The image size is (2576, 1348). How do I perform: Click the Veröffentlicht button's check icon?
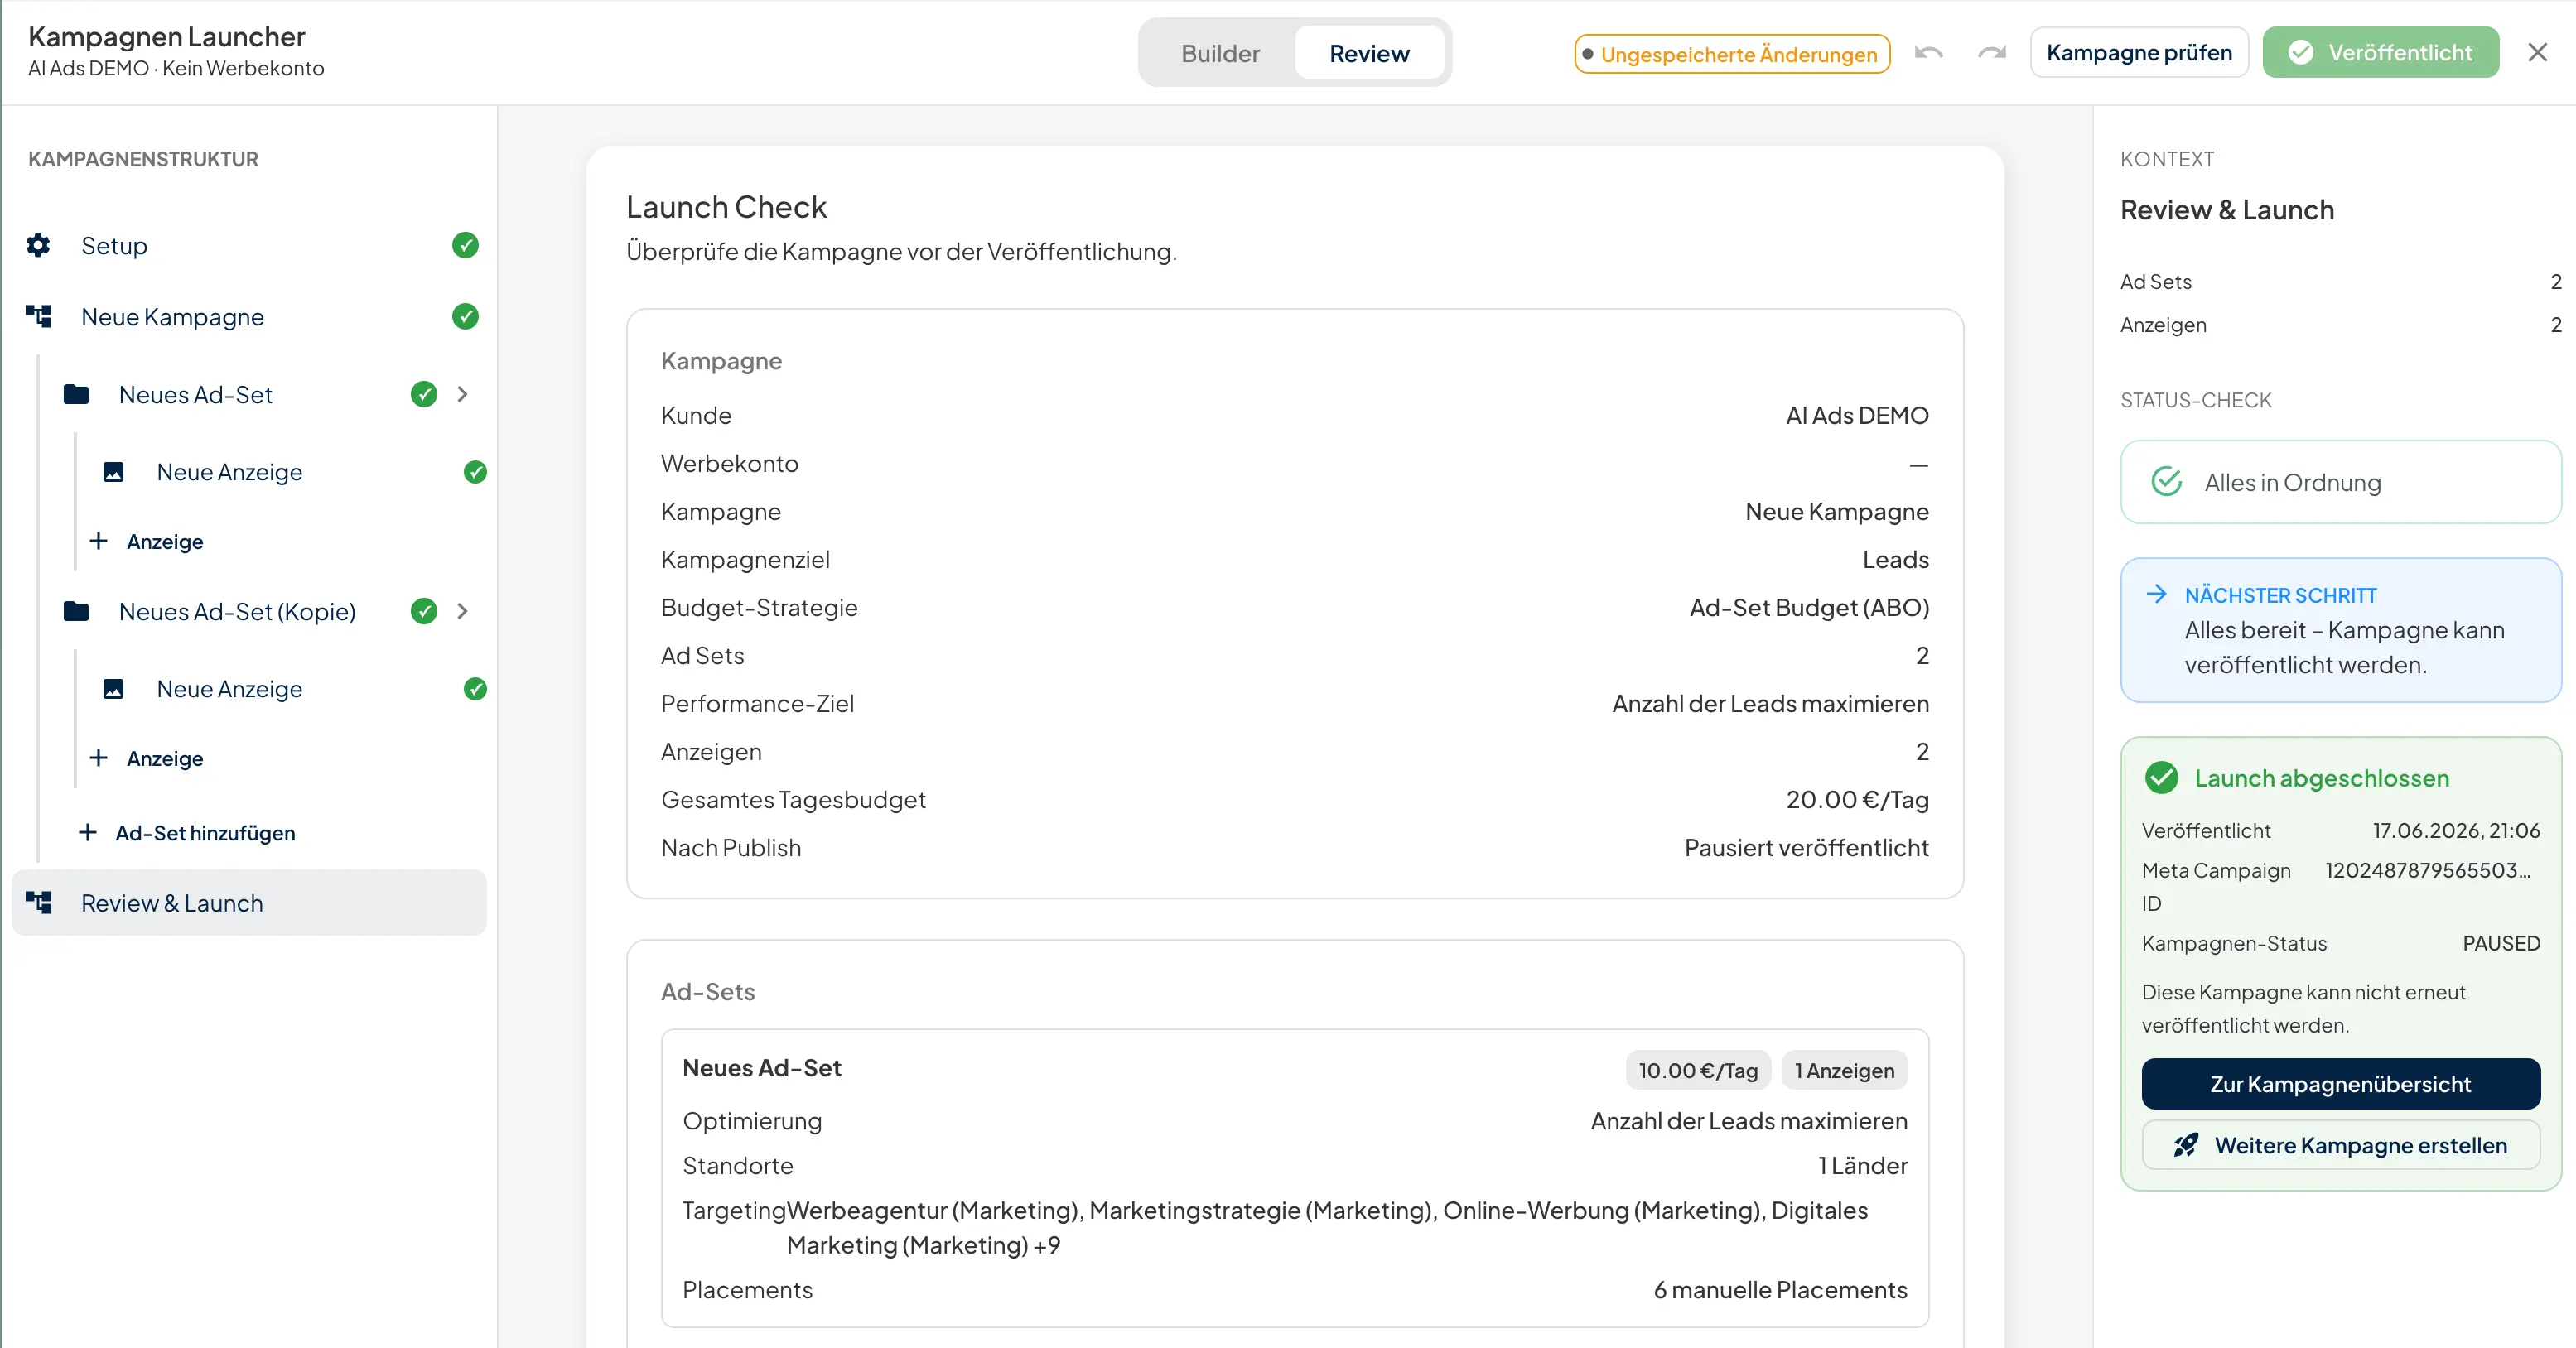(x=2300, y=52)
